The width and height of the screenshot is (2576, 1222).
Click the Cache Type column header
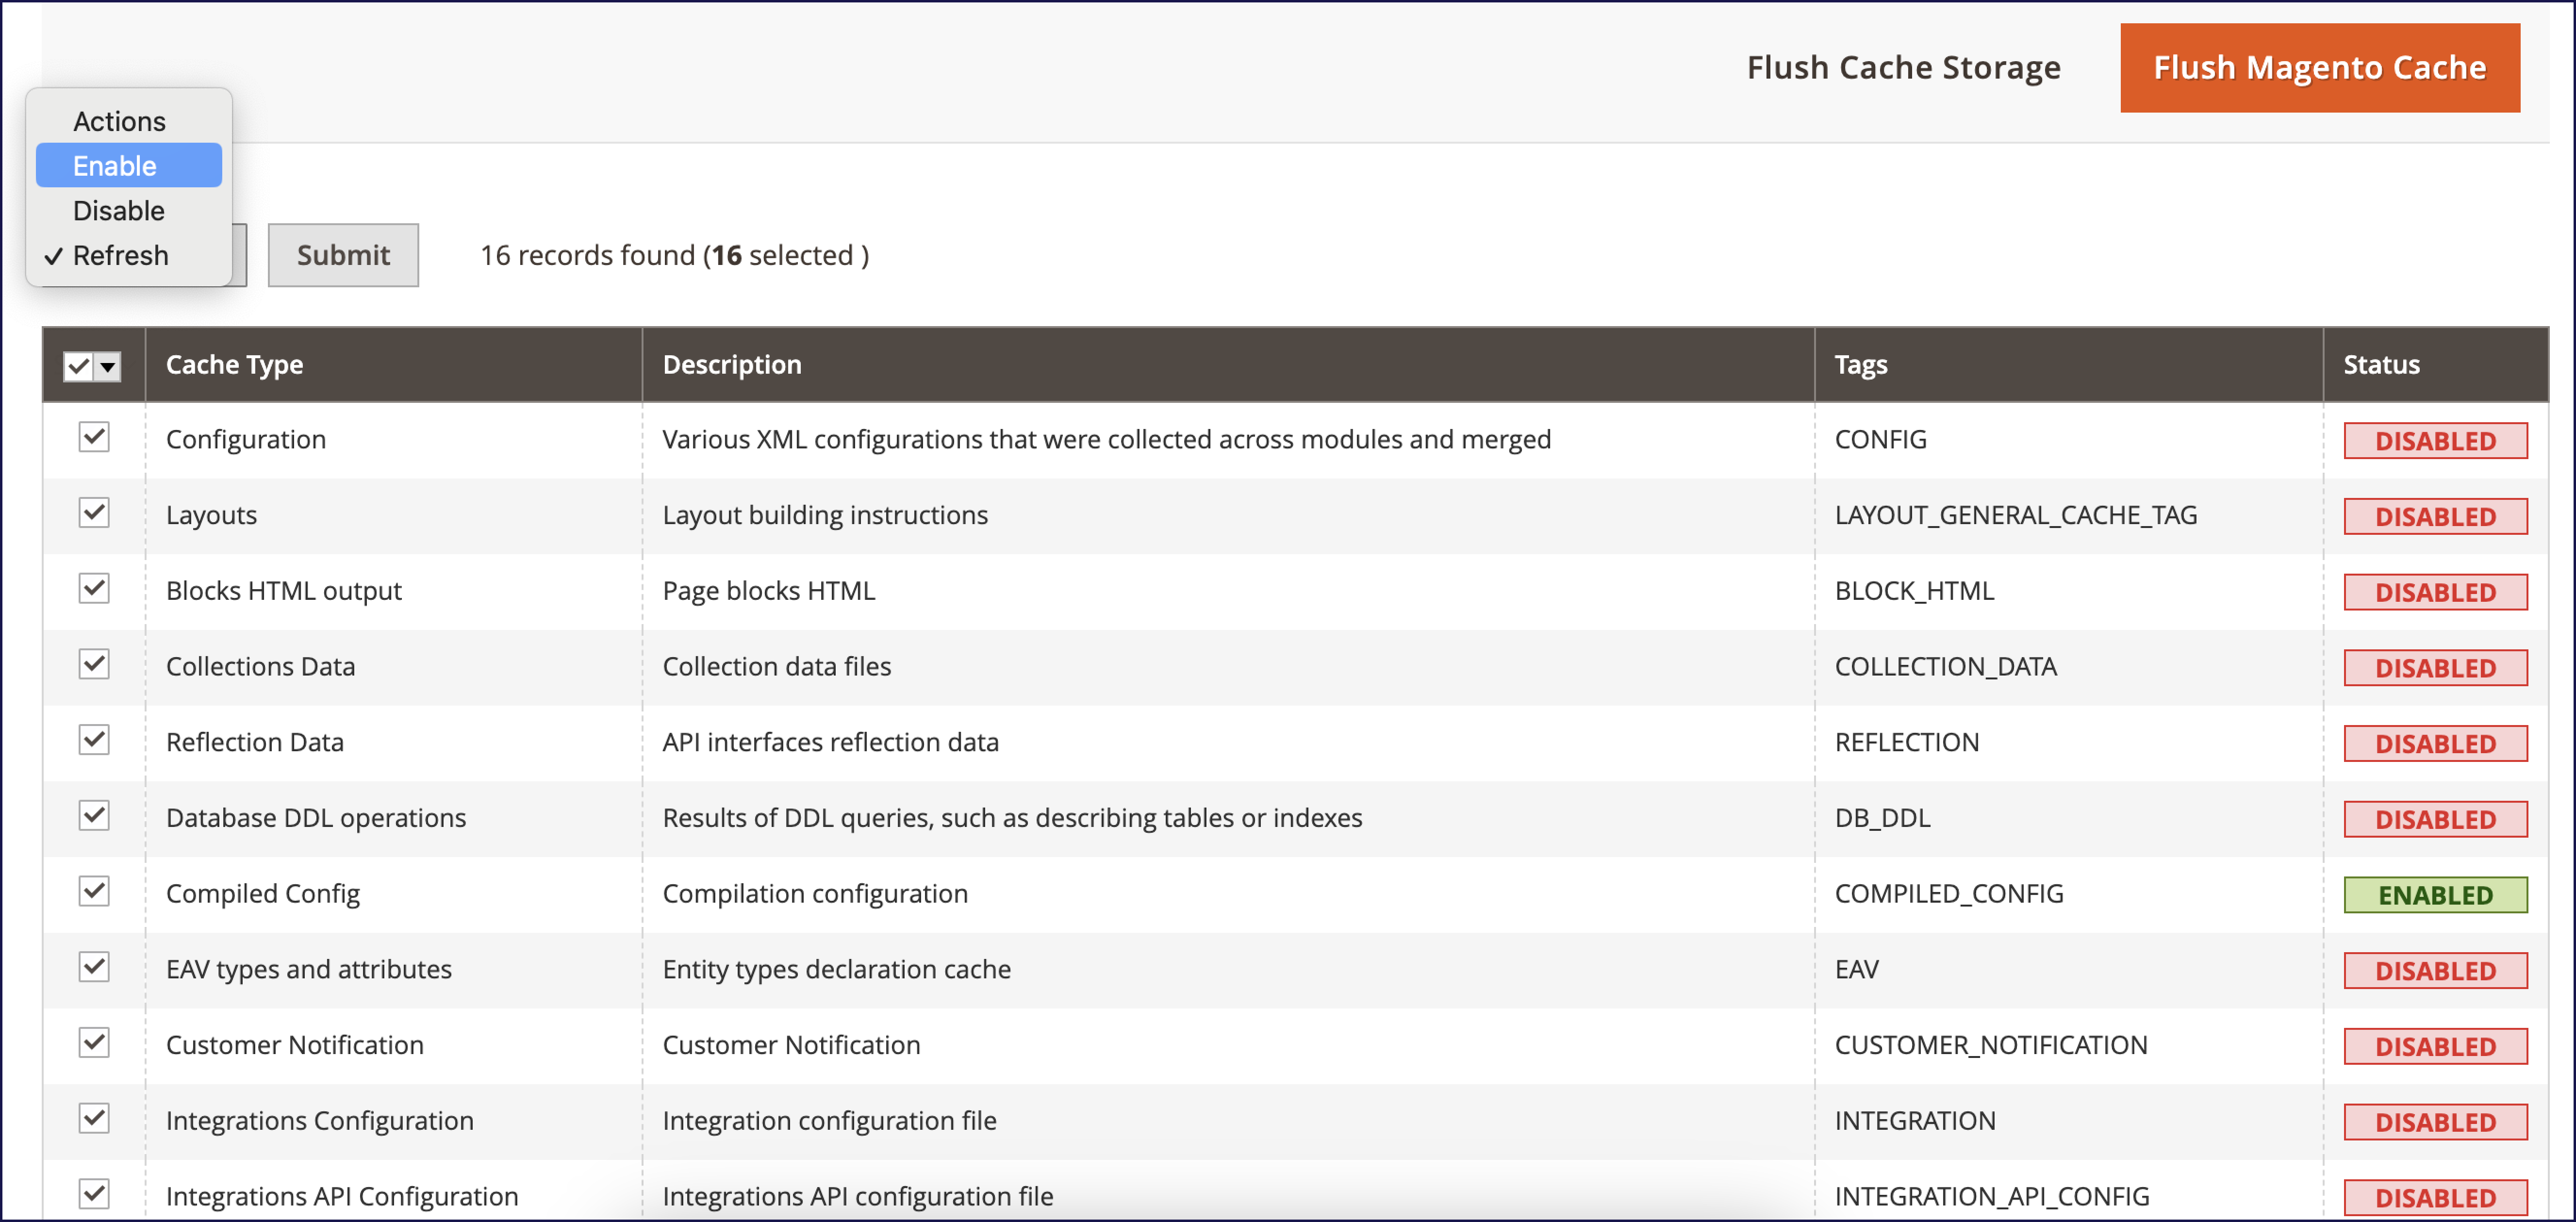(234, 365)
